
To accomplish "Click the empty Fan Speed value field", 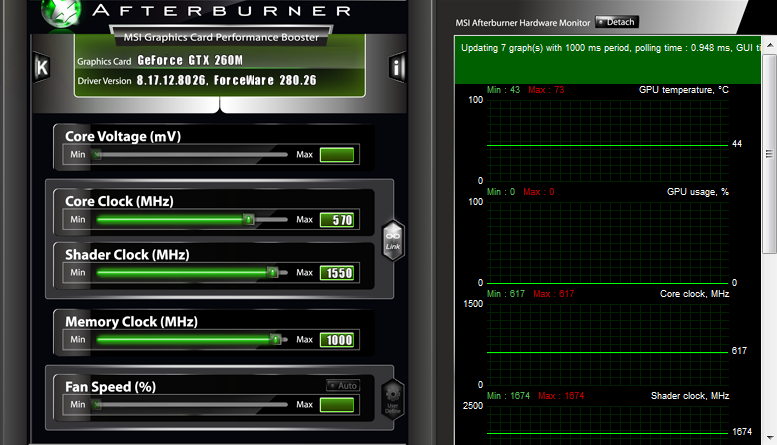I will 337,404.
